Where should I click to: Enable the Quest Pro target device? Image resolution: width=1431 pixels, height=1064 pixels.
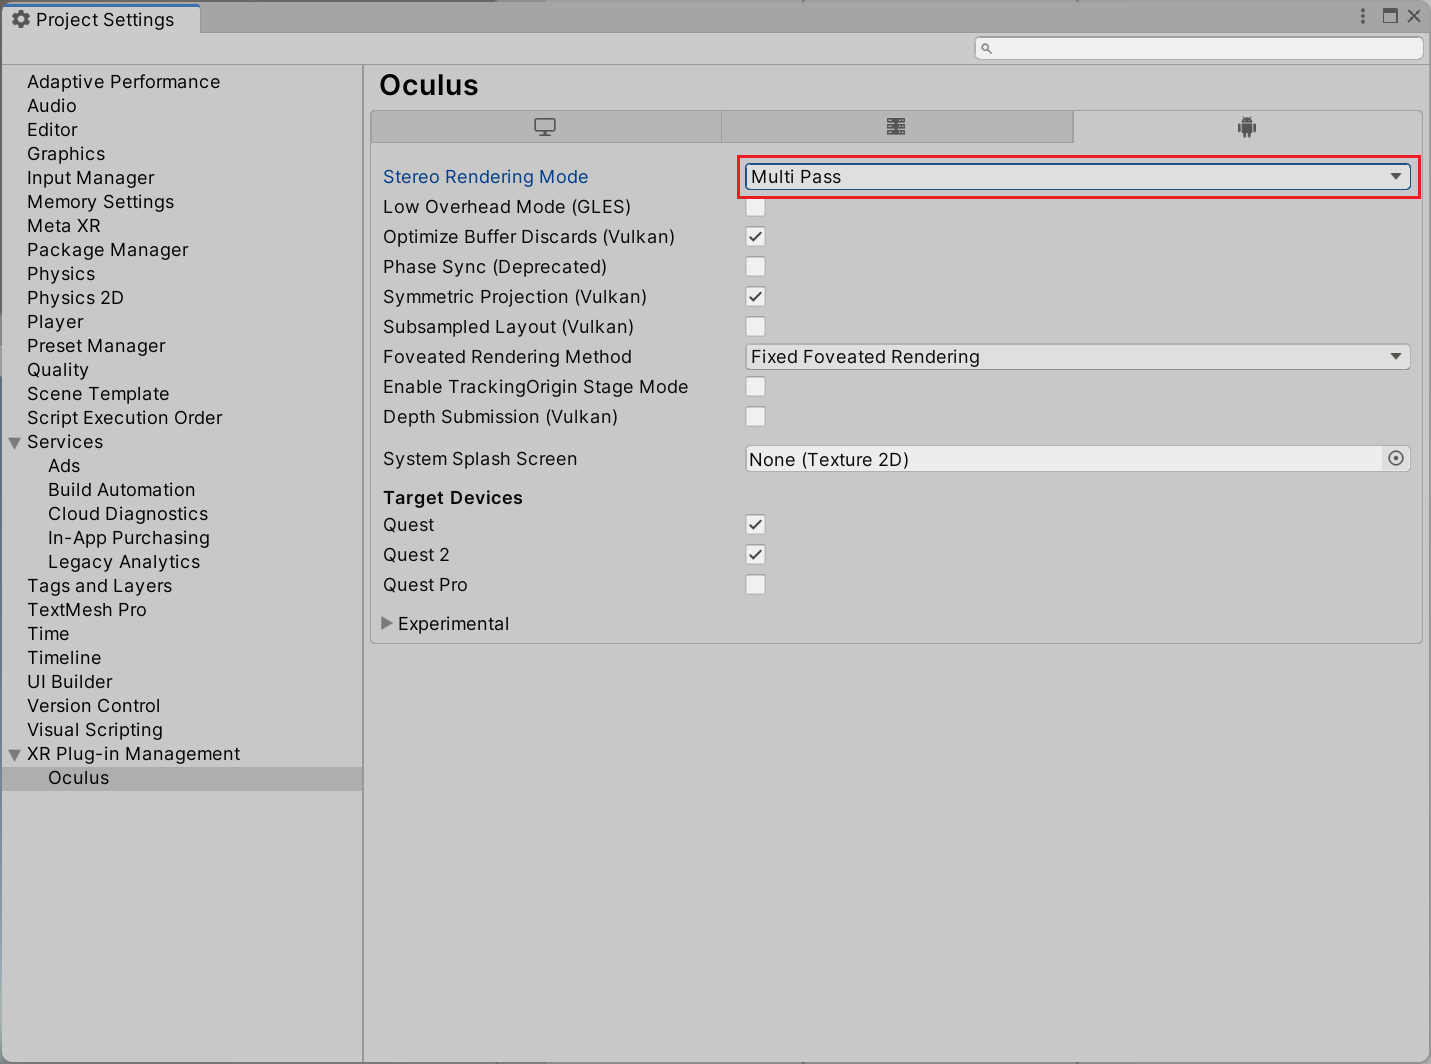click(x=756, y=585)
